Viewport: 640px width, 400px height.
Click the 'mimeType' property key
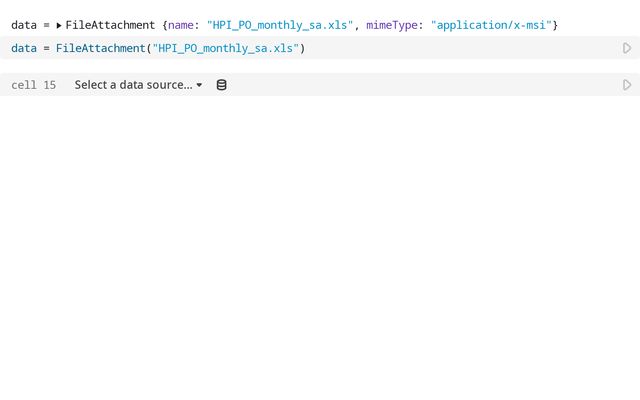pos(391,25)
